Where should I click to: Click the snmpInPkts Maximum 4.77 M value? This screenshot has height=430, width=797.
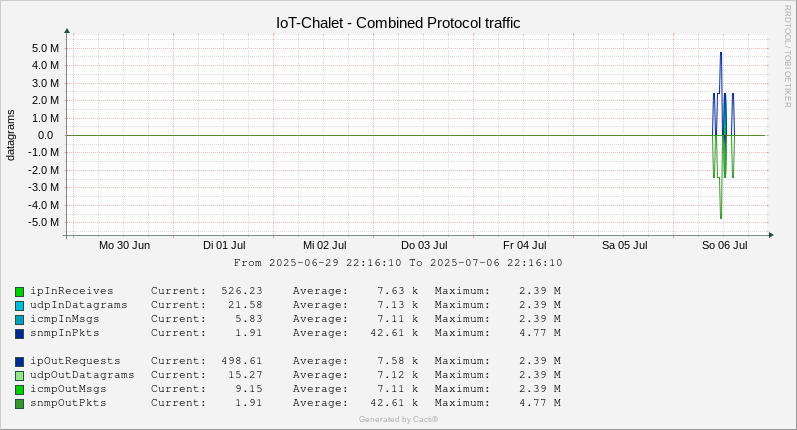pos(540,333)
